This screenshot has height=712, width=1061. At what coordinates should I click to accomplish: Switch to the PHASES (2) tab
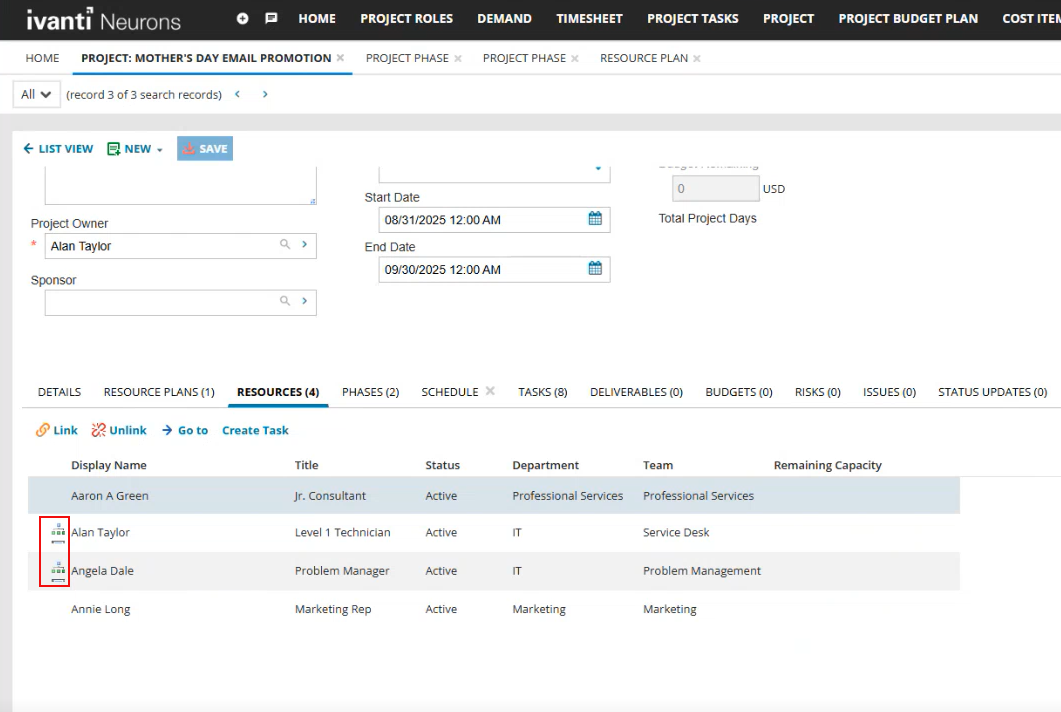tap(370, 392)
